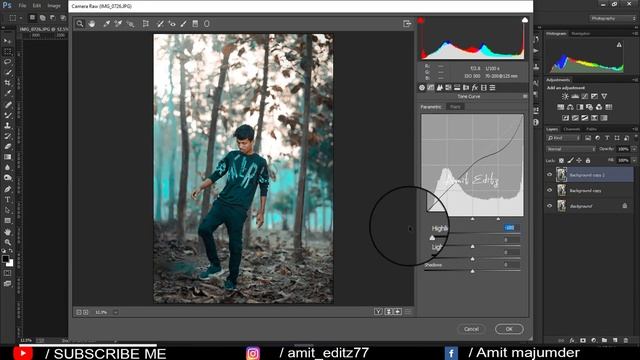
Task: Click the Cancel button
Action: click(x=471, y=329)
